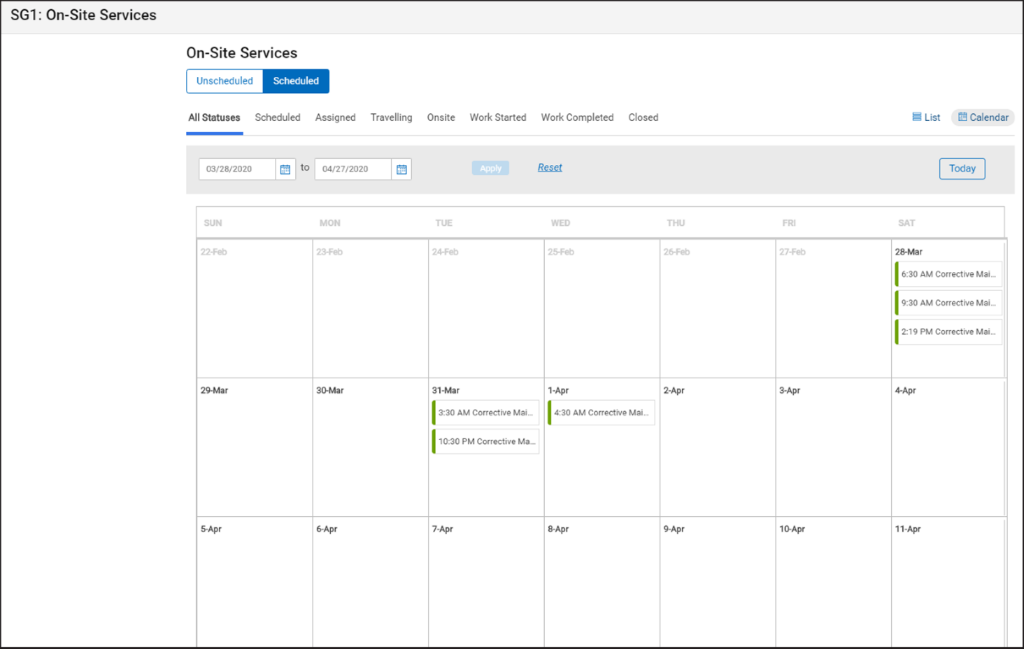View the Closed status tab
Image resolution: width=1024 pixels, height=649 pixels.
pos(643,118)
